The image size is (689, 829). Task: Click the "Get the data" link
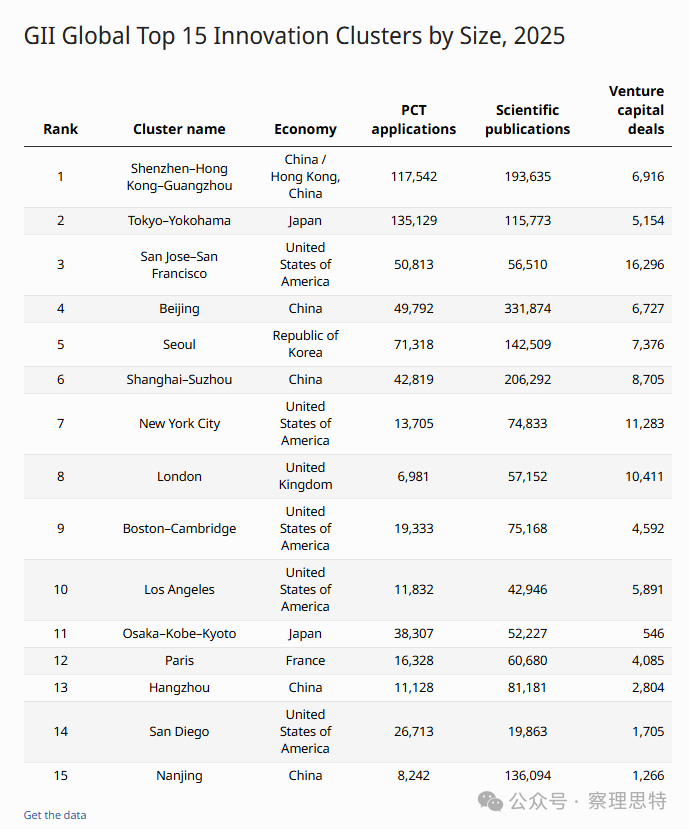coord(55,815)
